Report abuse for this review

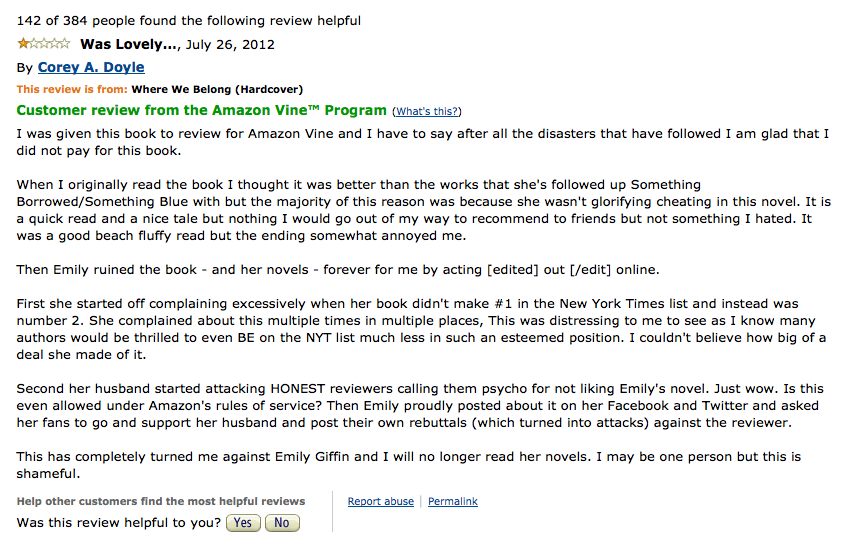(x=380, y=502)
